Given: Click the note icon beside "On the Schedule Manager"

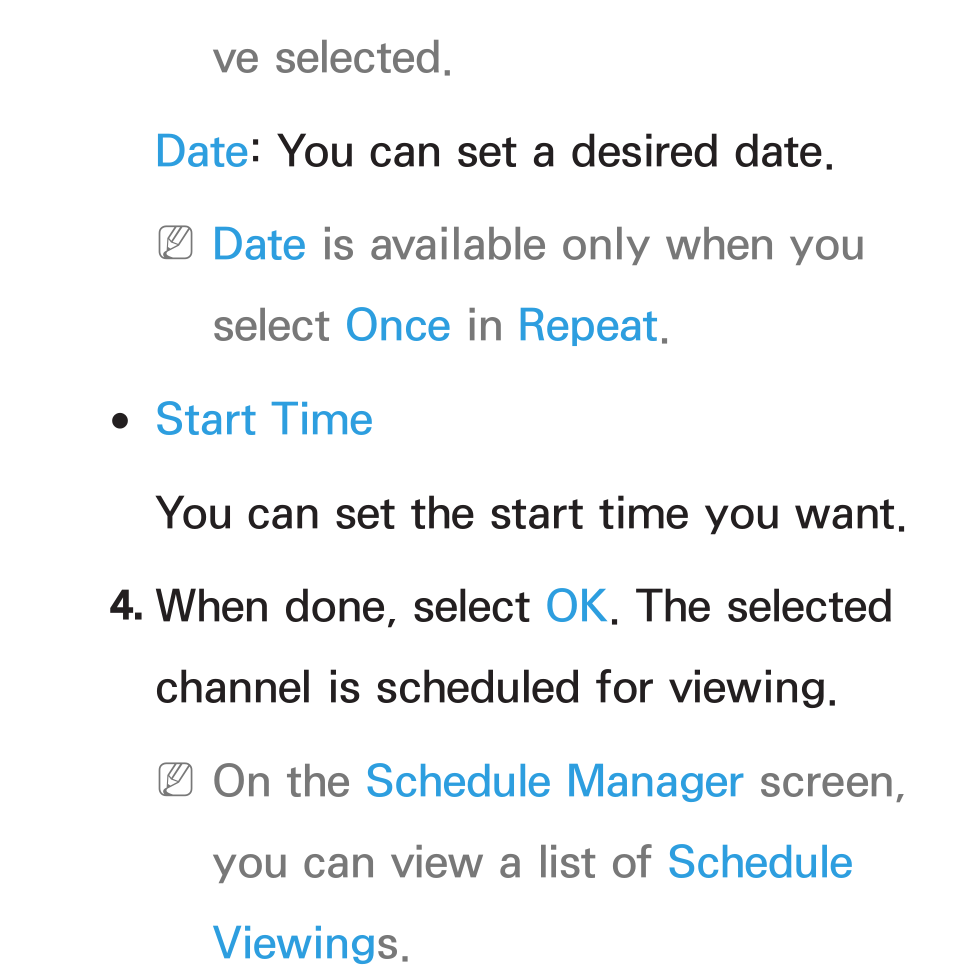Looking at the screenshot, I should click(175, 779).
